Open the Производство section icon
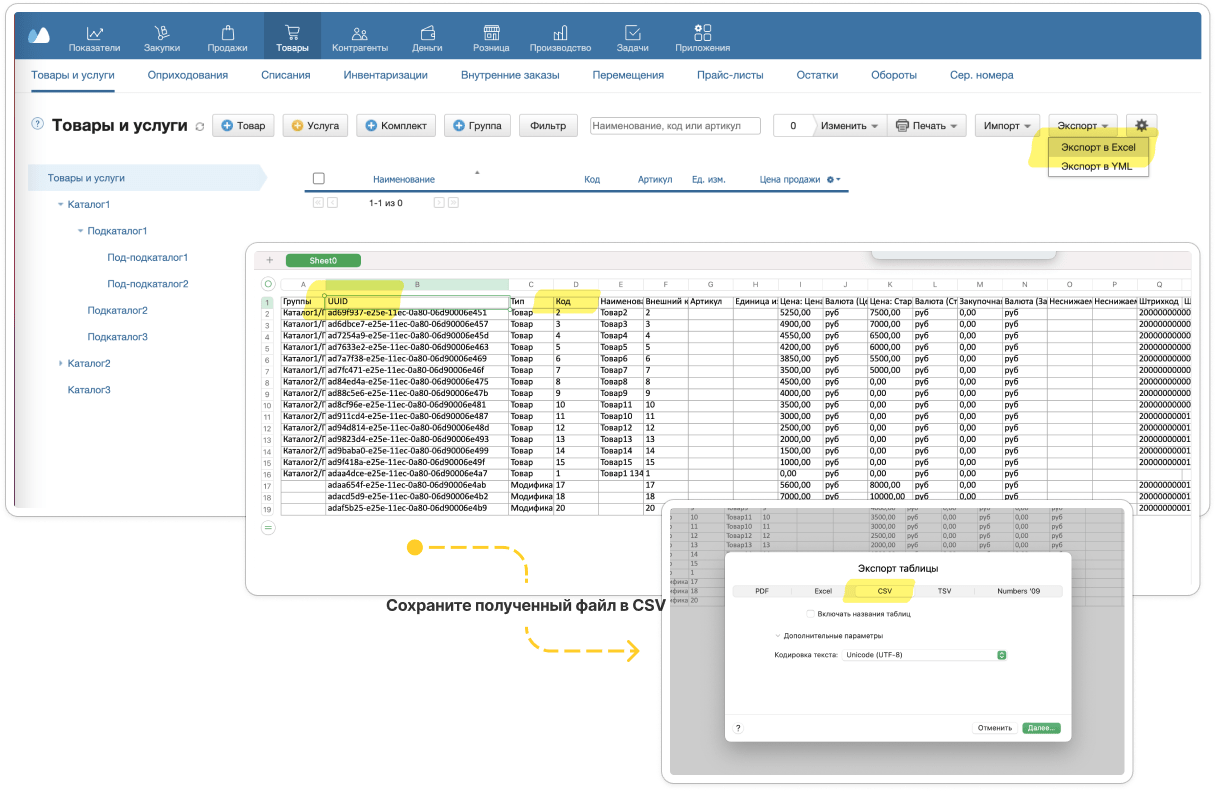This screenshot has height=791, width=1216. (x=560, y=38)
